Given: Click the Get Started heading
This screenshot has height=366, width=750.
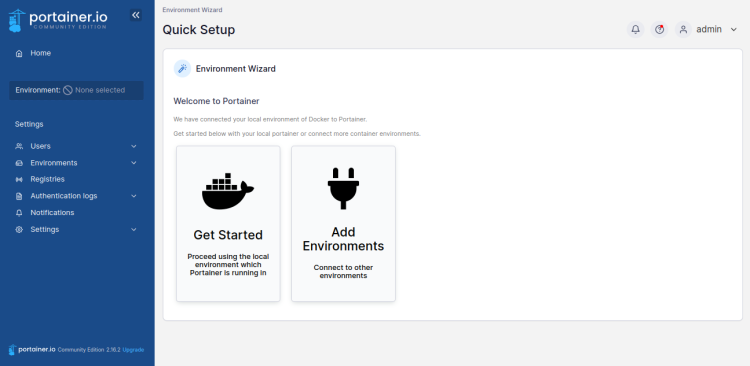Looking at the screenshot, I should click(x=228, y=235).
